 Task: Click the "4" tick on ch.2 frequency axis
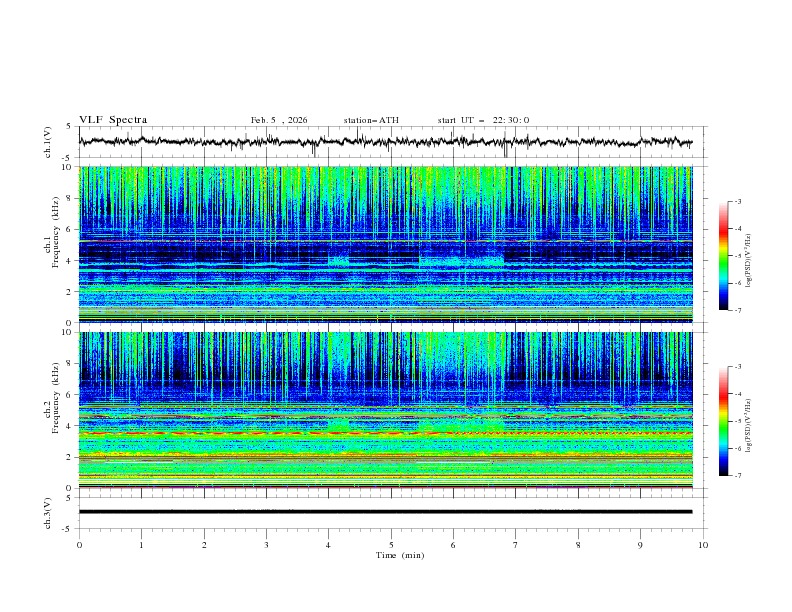70,426
